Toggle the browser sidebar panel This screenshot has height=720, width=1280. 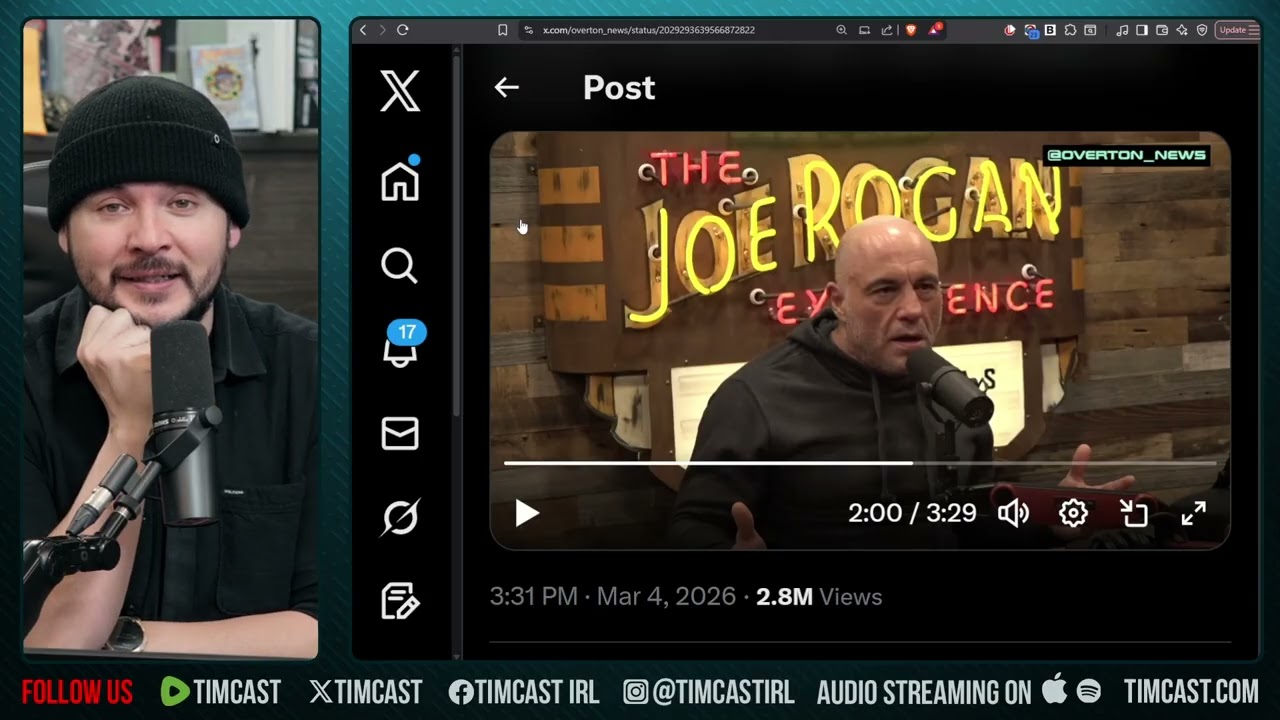1142,30
